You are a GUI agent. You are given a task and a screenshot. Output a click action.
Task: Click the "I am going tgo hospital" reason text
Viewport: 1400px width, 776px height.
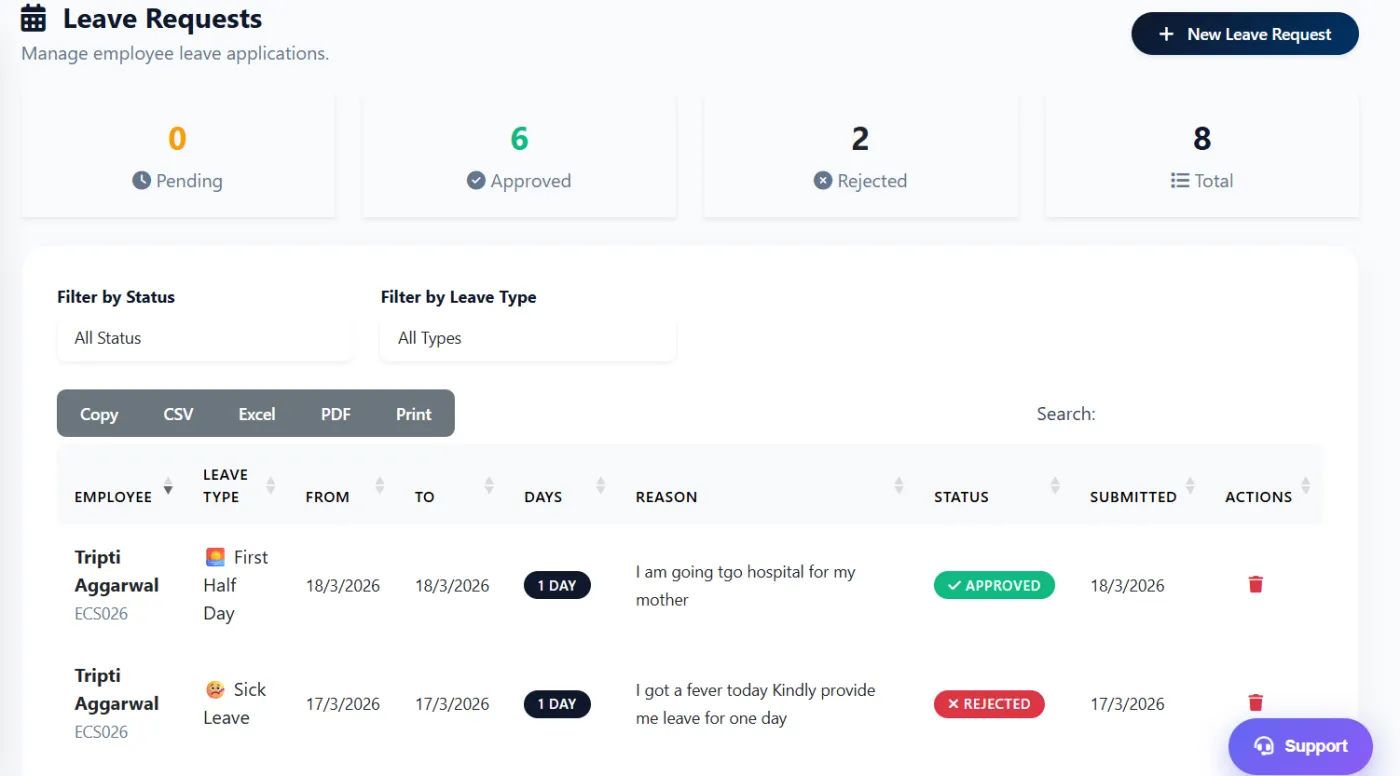pos(746,586)
